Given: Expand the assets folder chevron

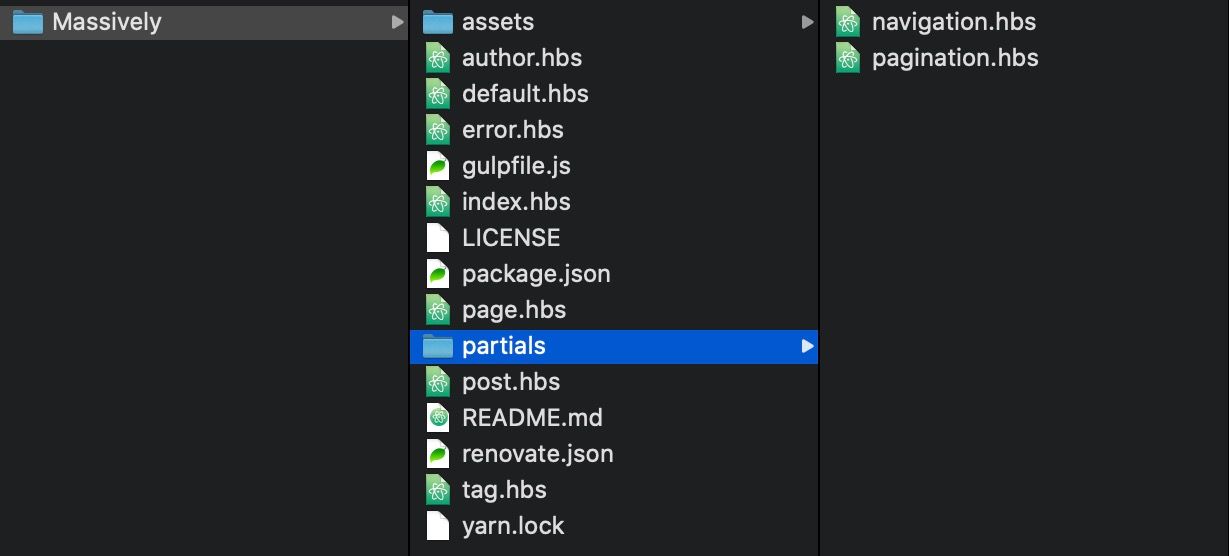Looking at the screenshot, I should [x=807, y=22].
